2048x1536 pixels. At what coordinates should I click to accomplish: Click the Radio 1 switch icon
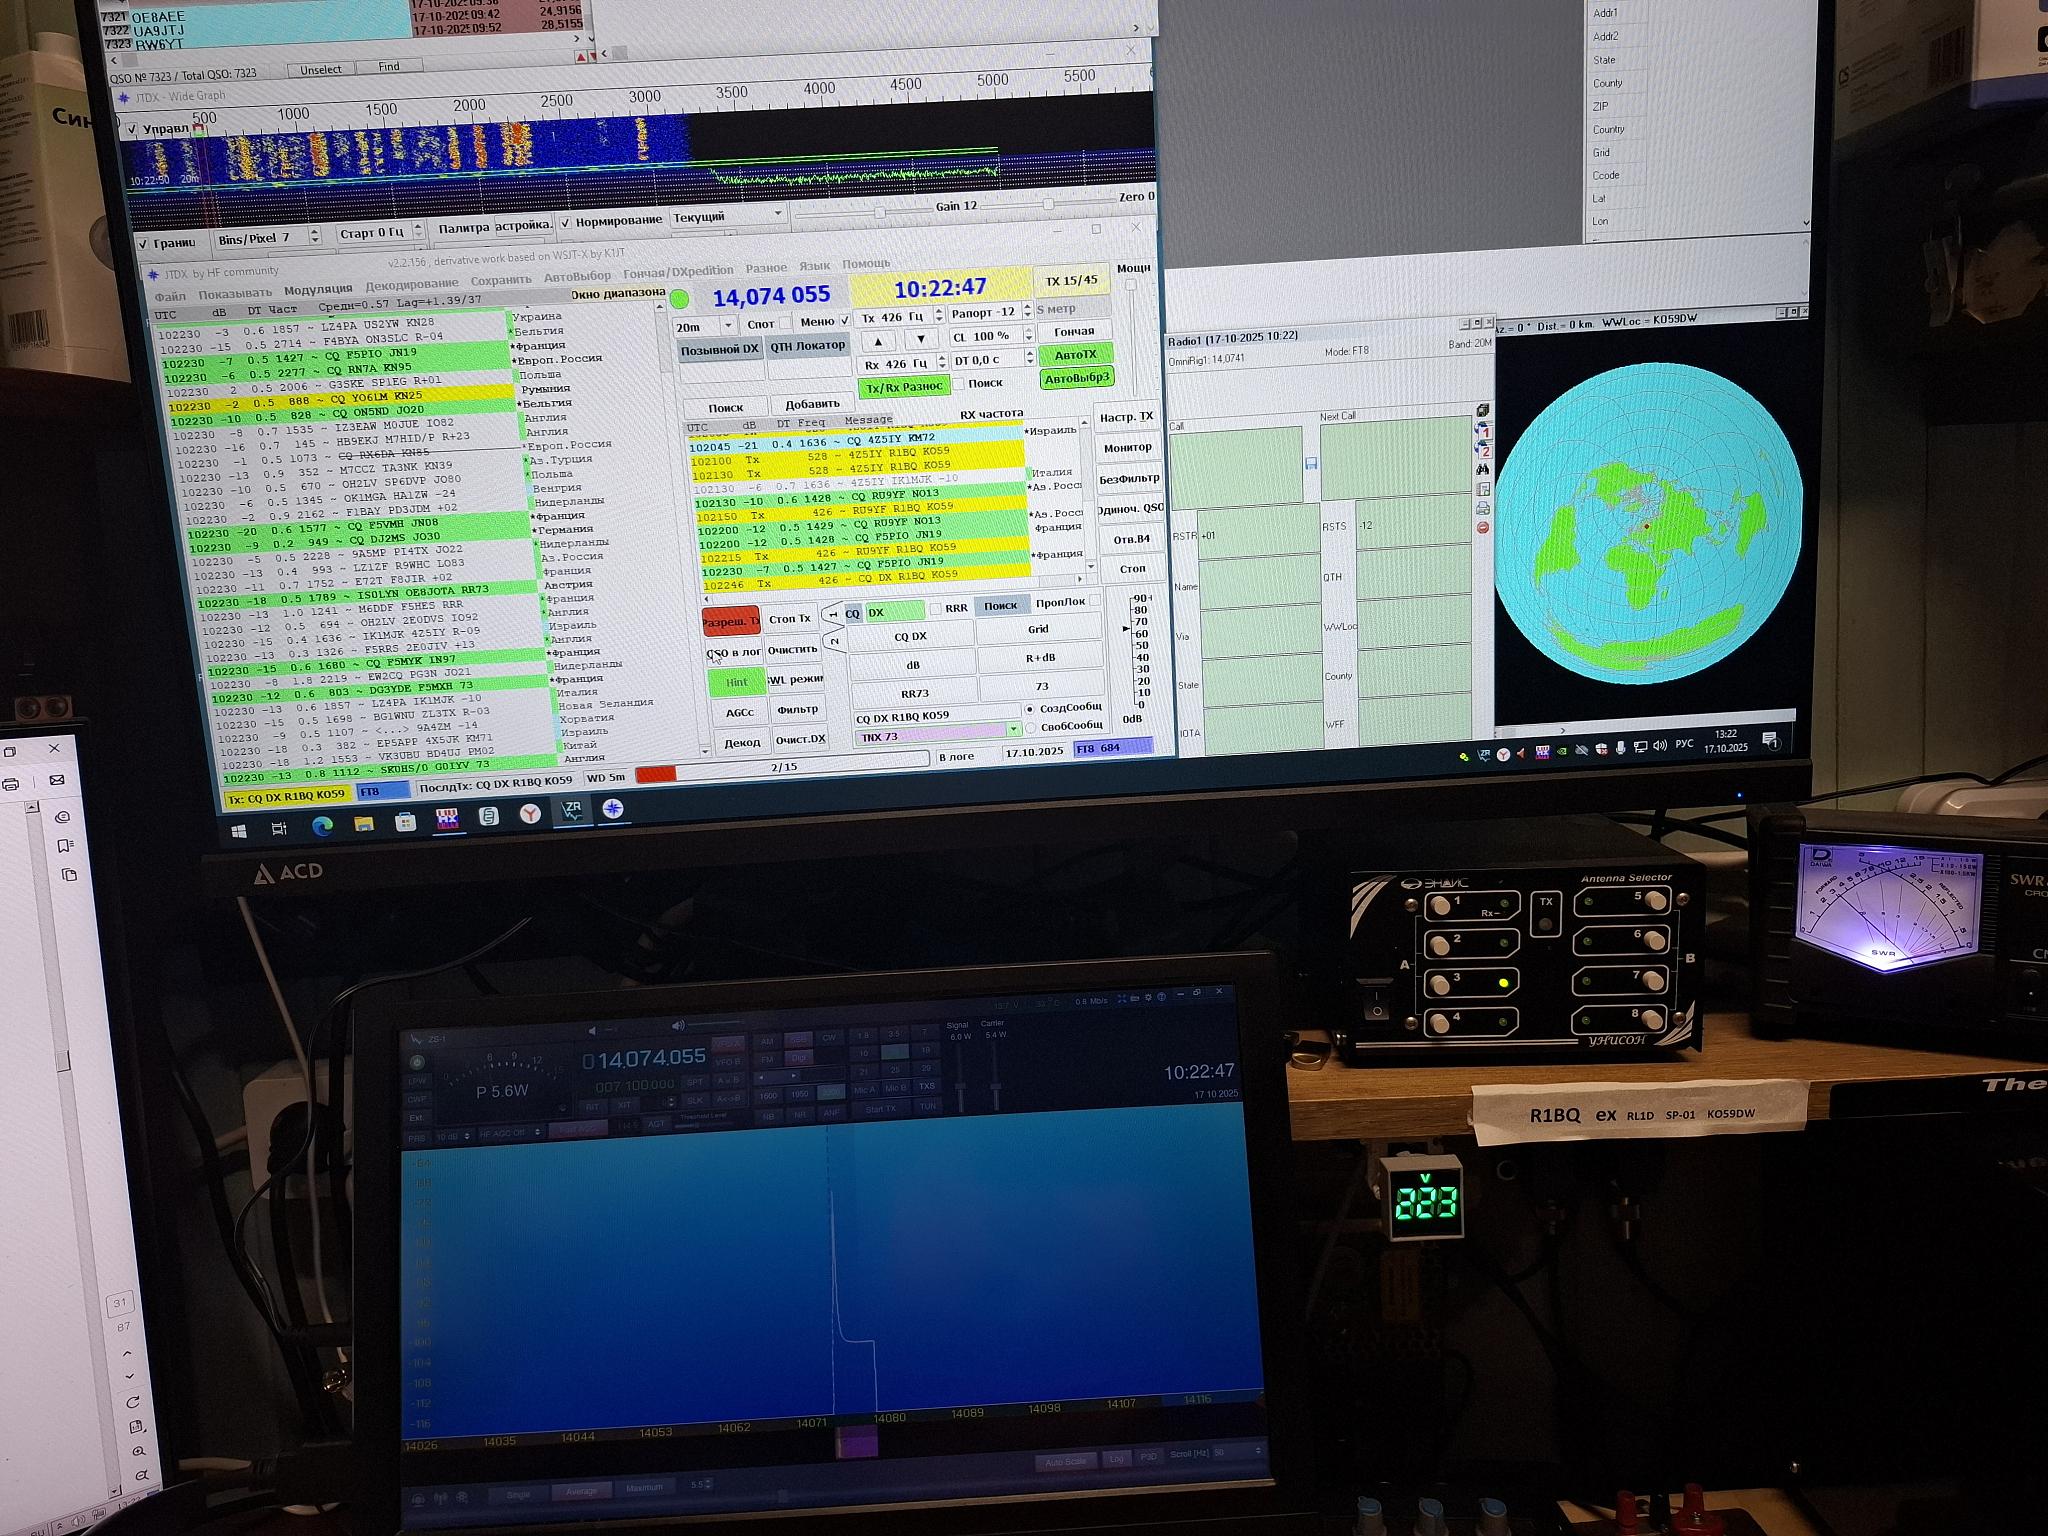click(1483, 431)
